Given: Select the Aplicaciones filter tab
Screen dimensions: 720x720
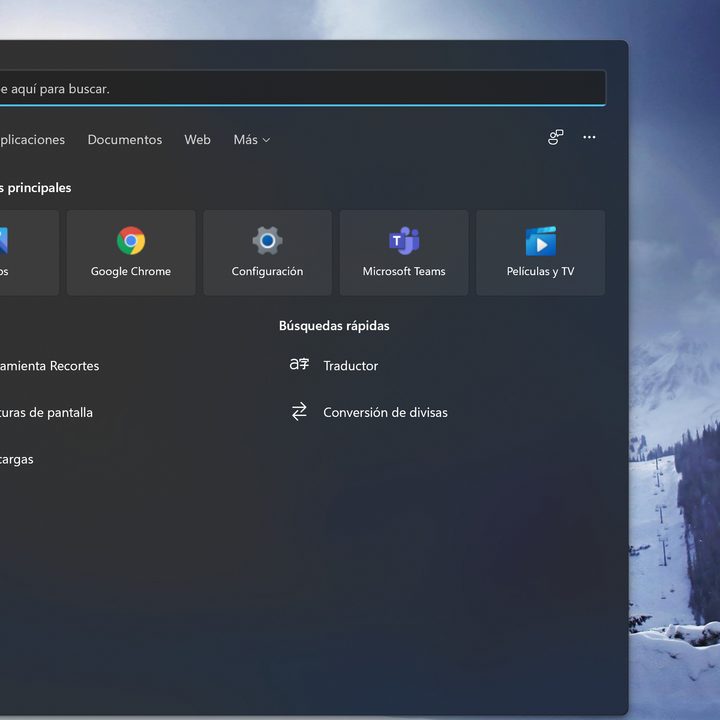Looking at the screenshot, I should [32, 140].
